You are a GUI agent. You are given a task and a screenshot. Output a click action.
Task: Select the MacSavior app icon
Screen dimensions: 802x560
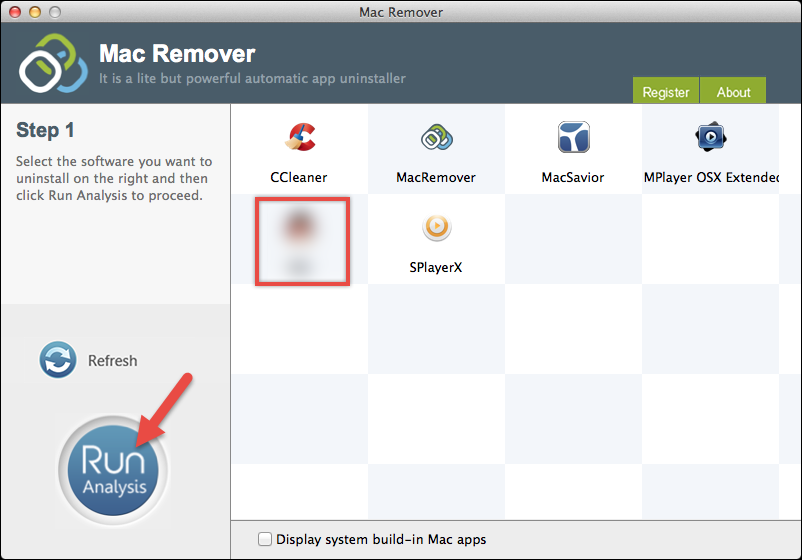coord(573,137)
